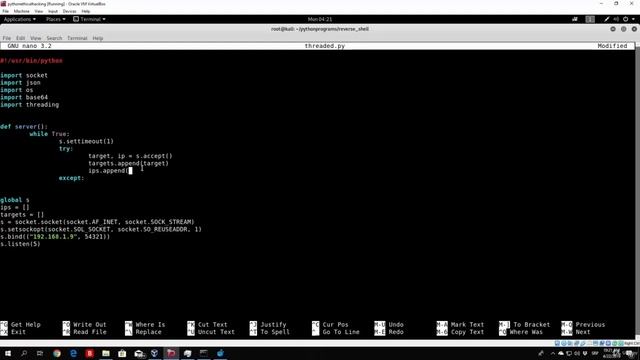
Task: Launch Edge browser from the taskbar
Action: pos(73,353)
